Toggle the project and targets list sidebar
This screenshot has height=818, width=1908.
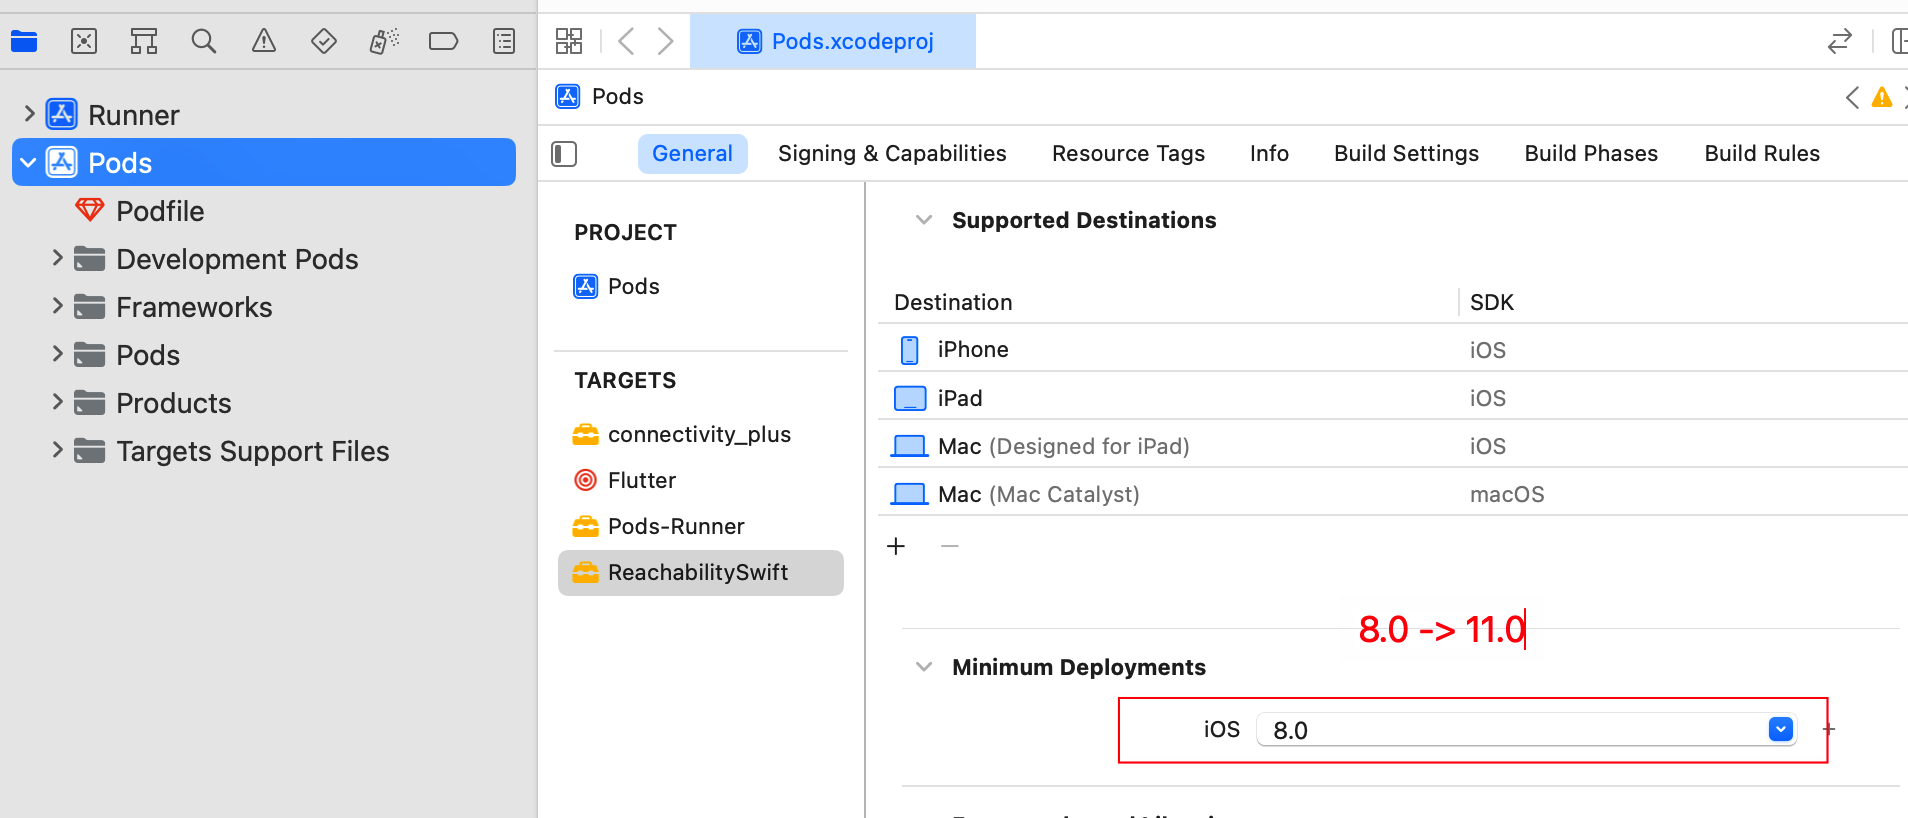(564, 154)
